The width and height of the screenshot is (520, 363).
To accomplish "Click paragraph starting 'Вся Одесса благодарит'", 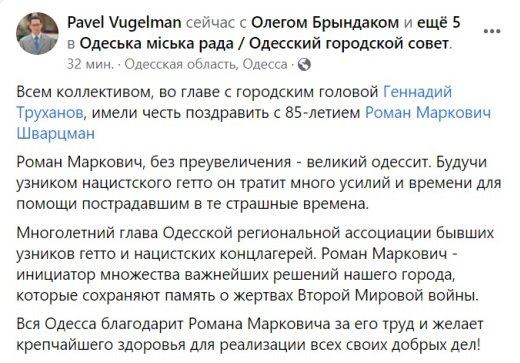I will pos(250,334).
